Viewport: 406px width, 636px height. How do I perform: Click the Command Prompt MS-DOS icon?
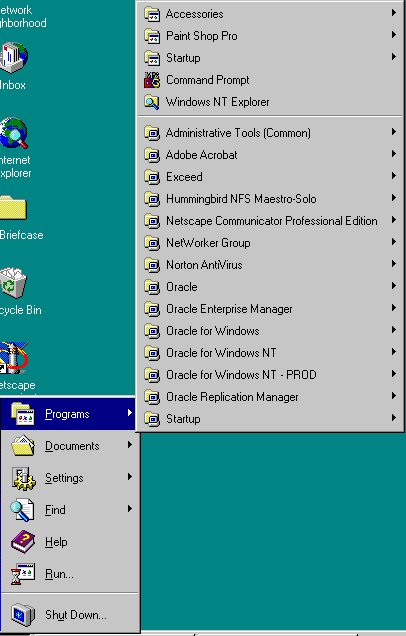(x=152, y=80)
